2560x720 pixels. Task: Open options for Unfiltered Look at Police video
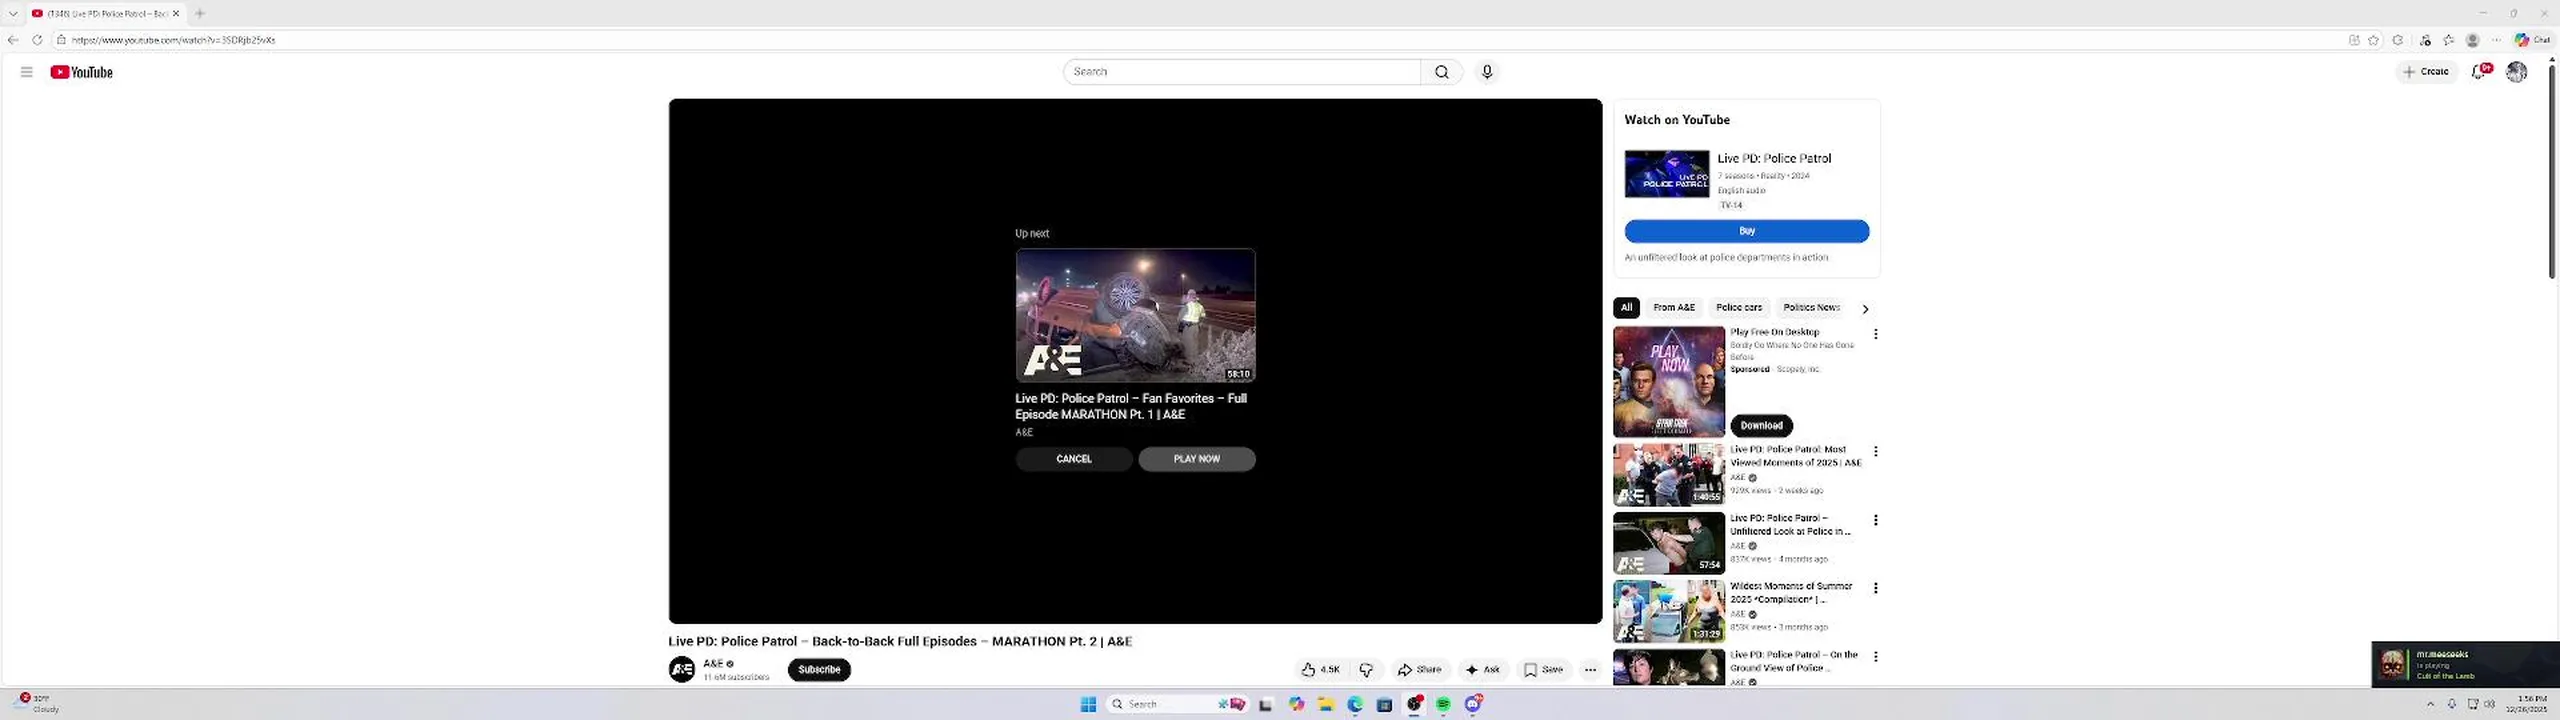1875,520
